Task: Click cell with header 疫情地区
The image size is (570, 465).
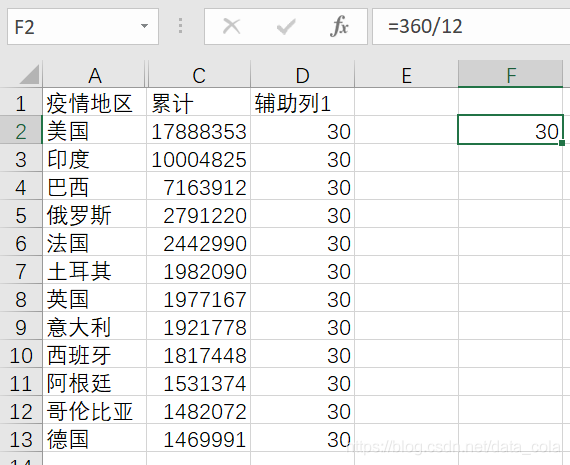Action: [95, 103]
